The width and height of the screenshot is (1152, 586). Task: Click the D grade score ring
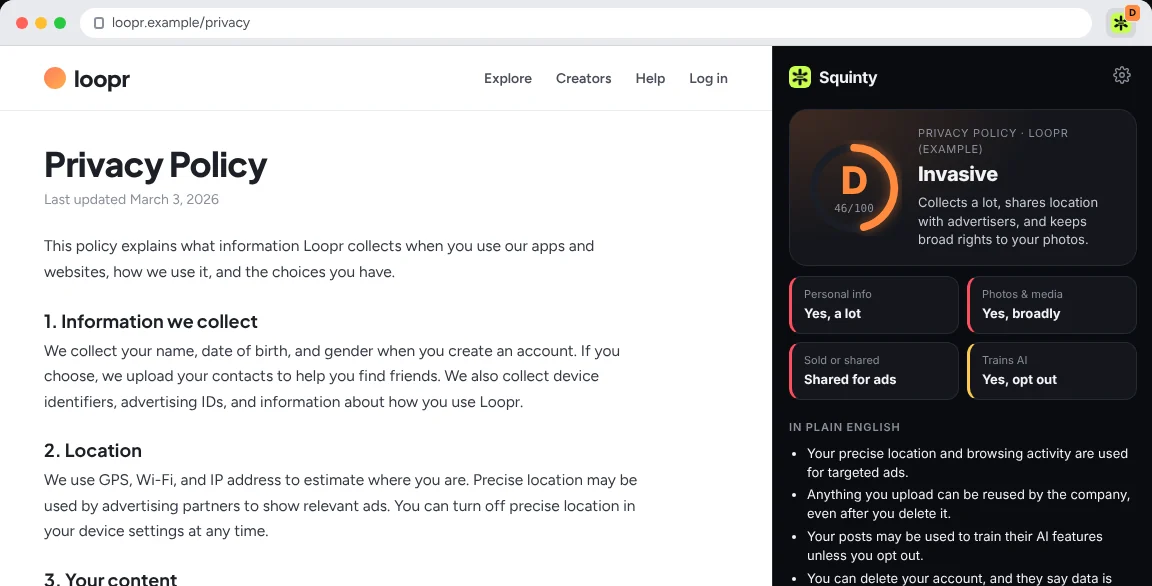[854, 187]
